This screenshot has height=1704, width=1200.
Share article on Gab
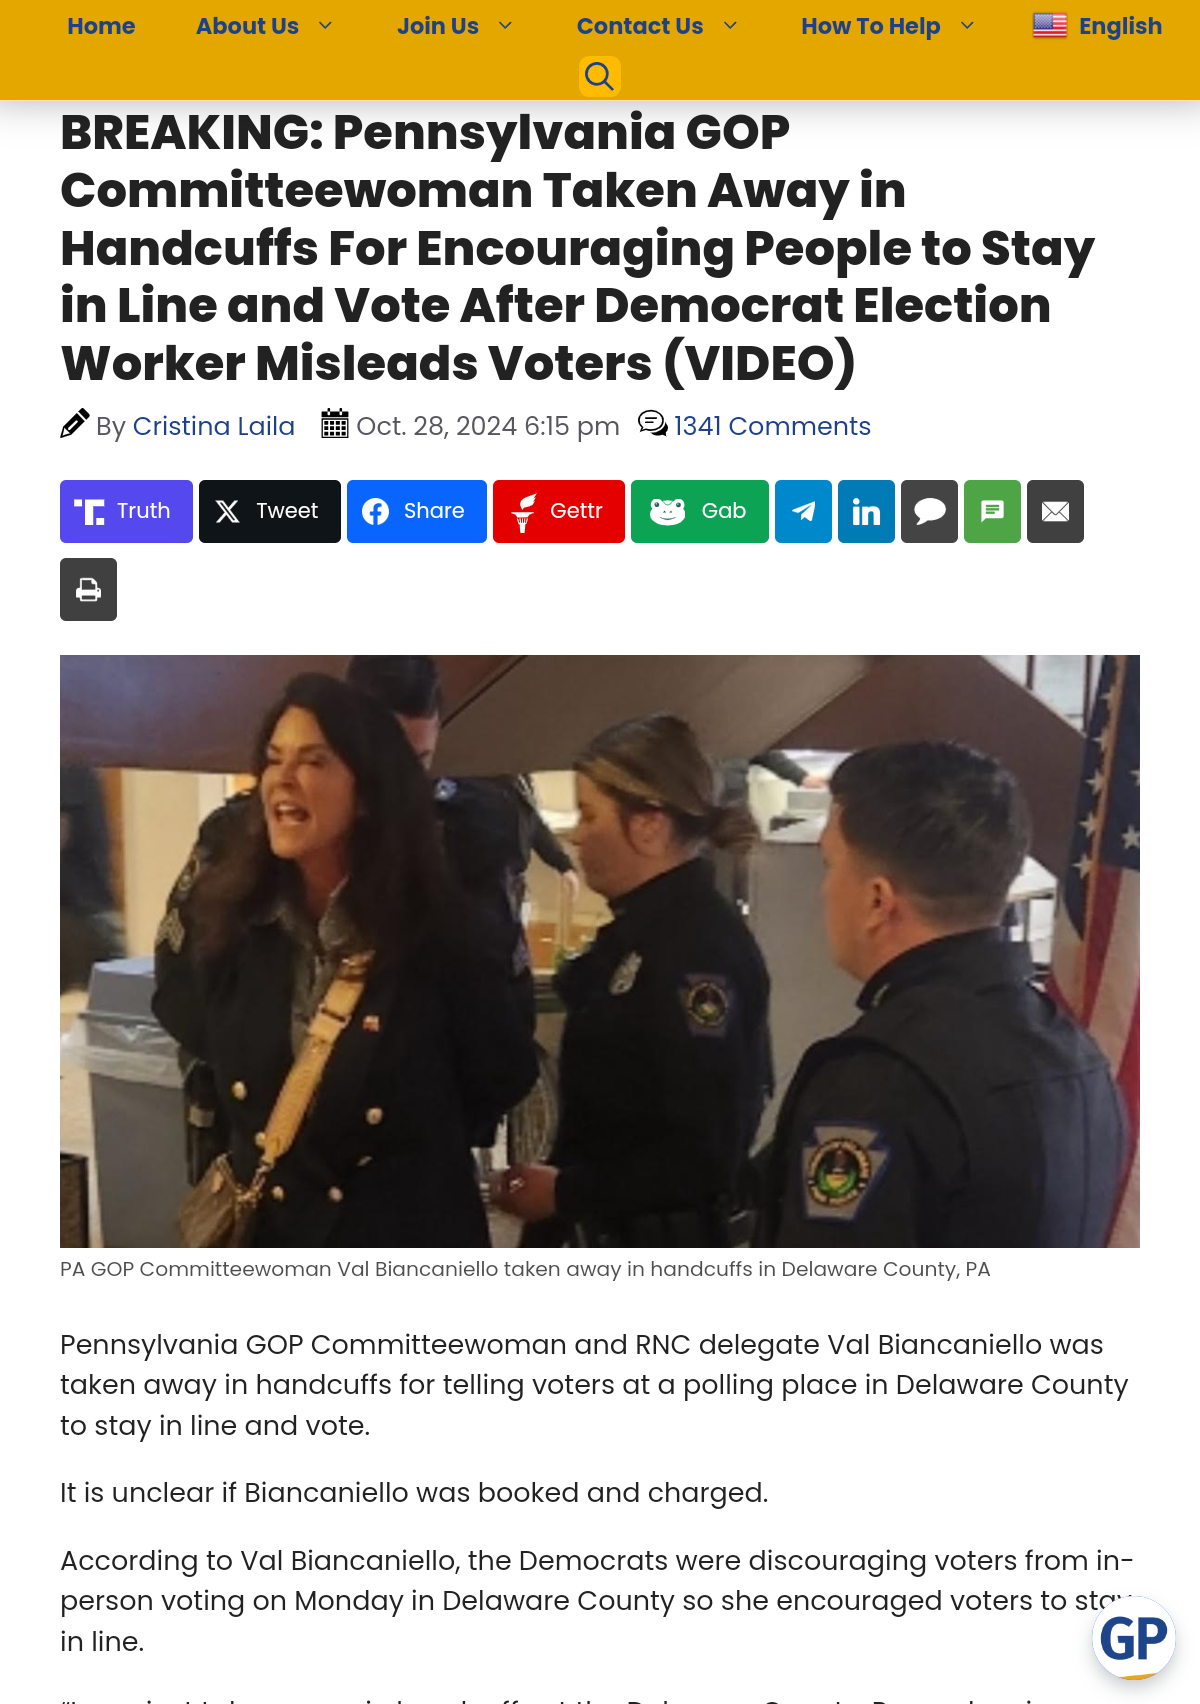pyautogui.click(x=700, y=511)
